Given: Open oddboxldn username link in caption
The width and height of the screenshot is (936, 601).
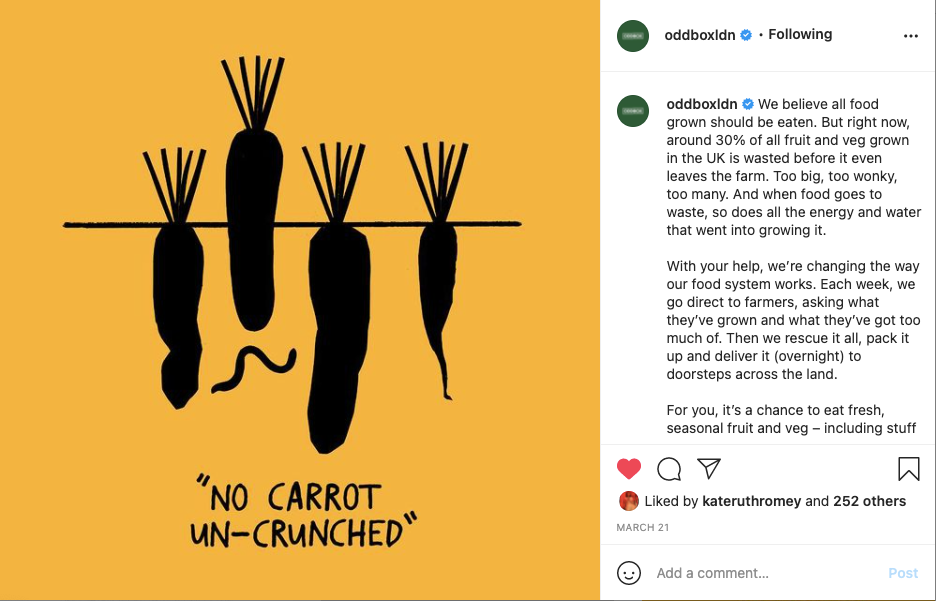Looking at the screenshot, I should pos(702,104).
